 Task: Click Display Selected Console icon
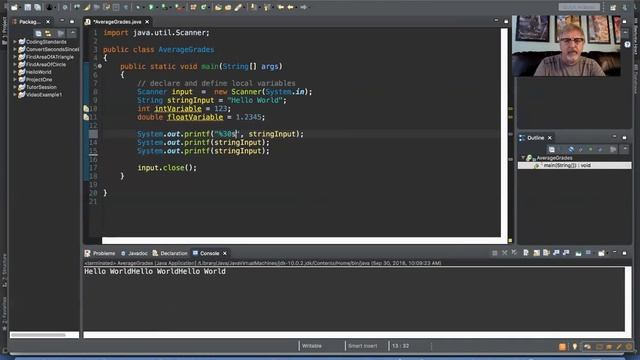588,253
